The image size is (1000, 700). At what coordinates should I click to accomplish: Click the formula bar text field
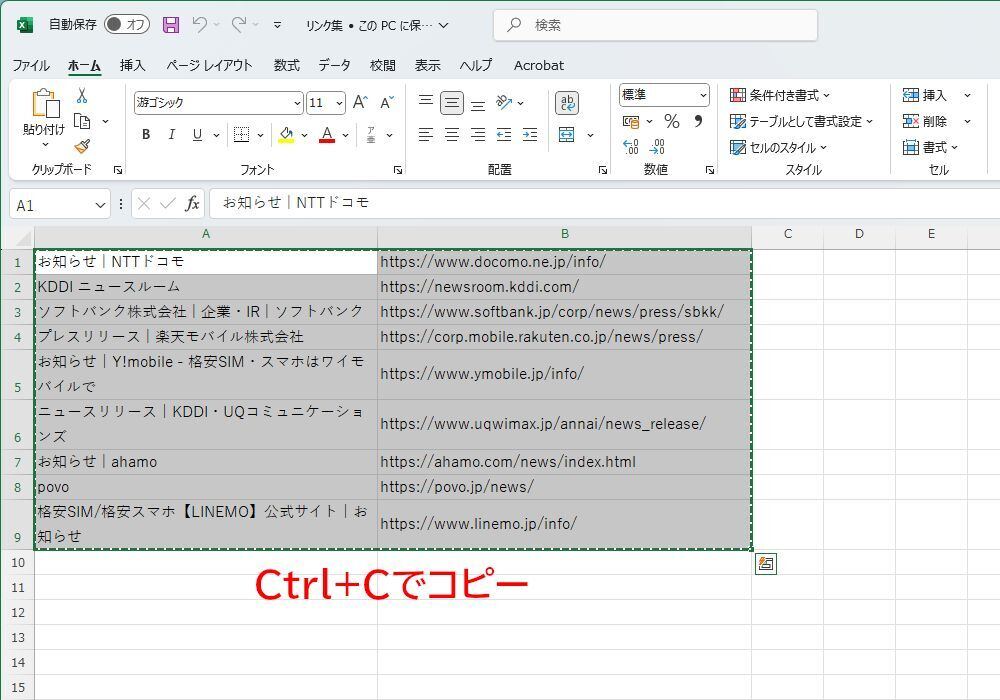tap(605, 203)
